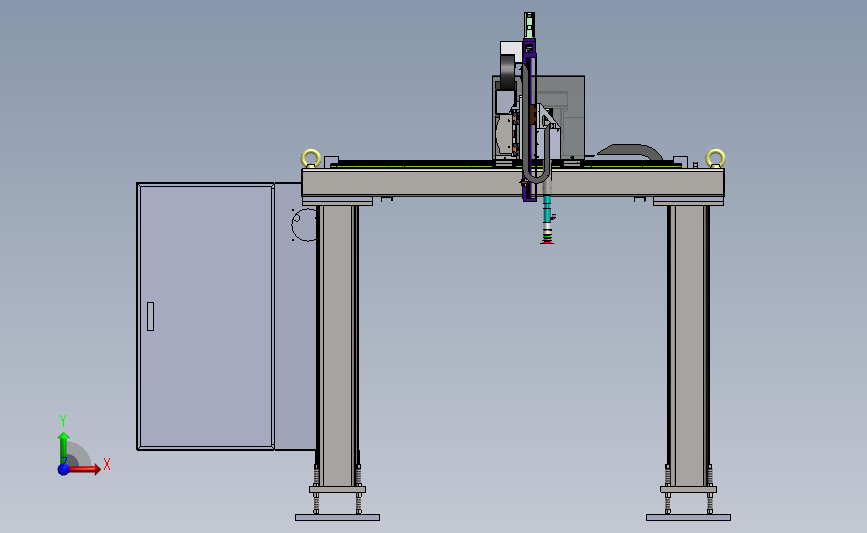
Task: Select the right column floor base plate
Action: (688, 518)
